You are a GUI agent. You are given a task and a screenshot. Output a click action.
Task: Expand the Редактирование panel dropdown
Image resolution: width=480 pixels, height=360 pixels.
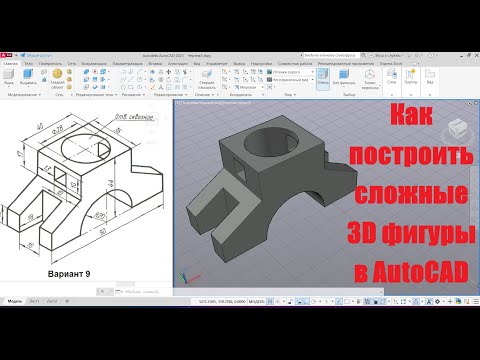point(170,95)
